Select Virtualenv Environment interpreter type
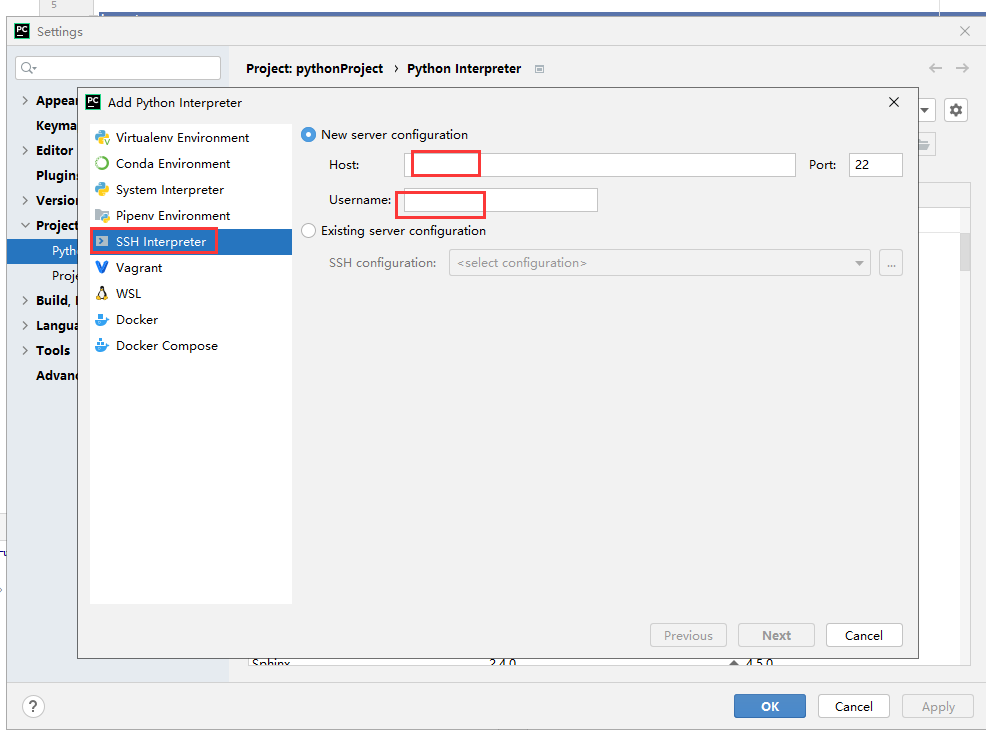 pos(191,138)
